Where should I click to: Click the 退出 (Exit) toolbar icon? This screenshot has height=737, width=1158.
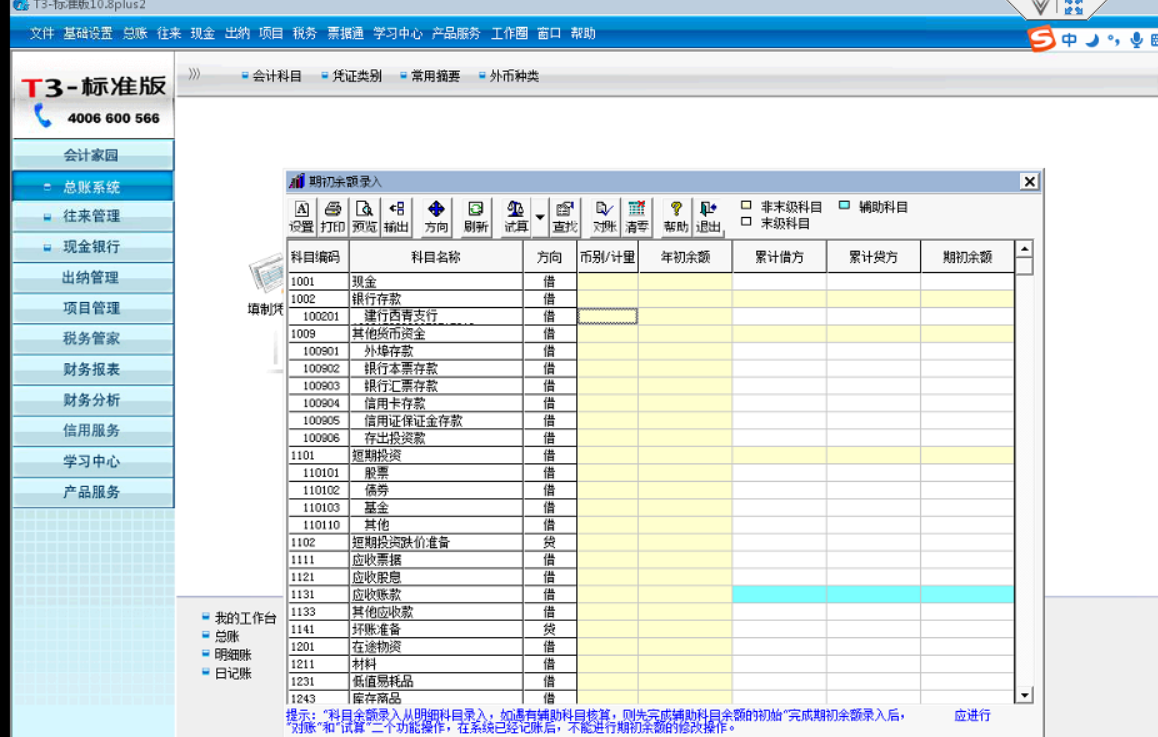(708, 217)
